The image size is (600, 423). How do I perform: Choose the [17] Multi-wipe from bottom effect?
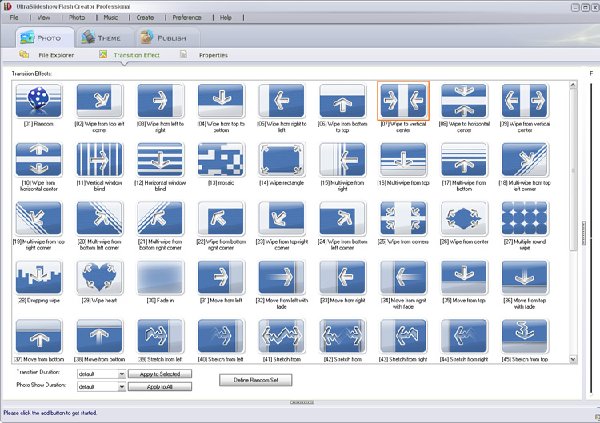[464, 160]
